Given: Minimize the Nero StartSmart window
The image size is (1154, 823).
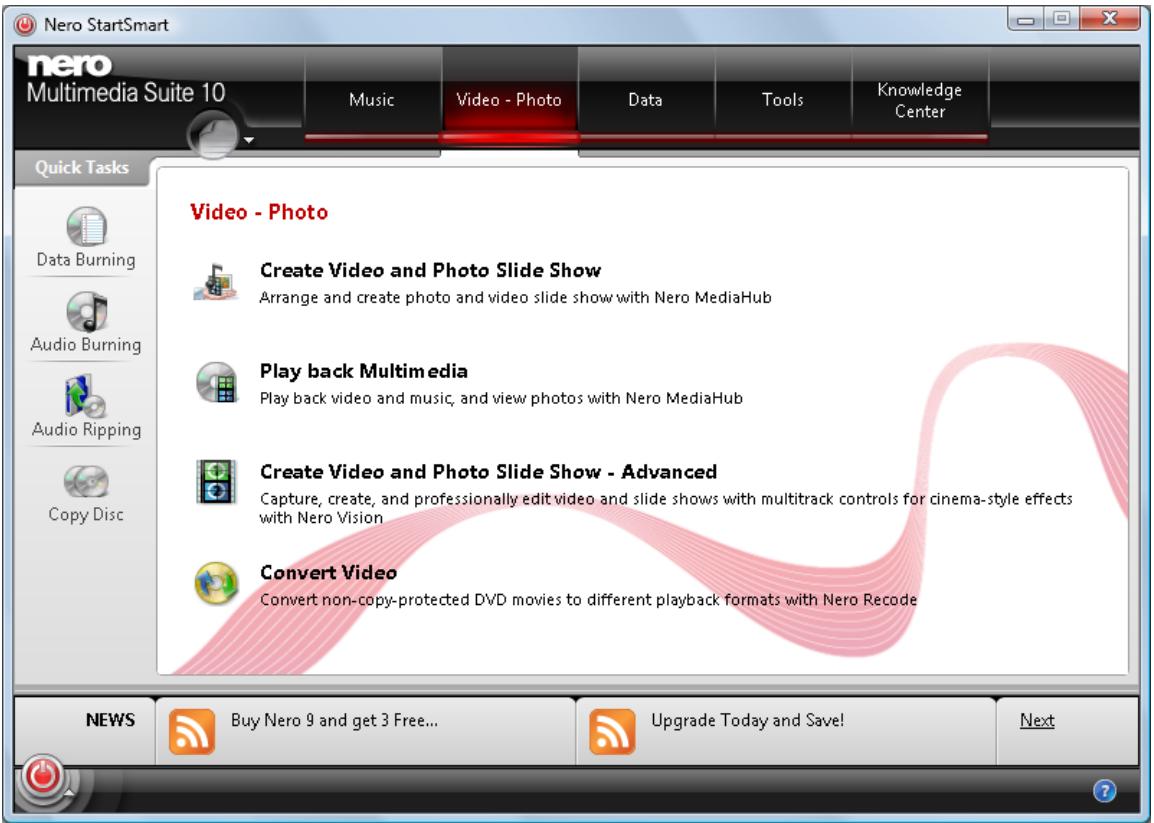Looking at the screenshot, I should tap(1025, 20).
